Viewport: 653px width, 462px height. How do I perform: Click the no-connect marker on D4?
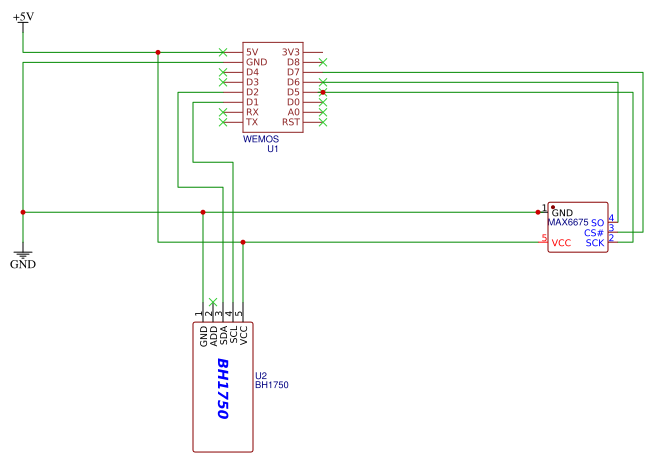[223, 72]
